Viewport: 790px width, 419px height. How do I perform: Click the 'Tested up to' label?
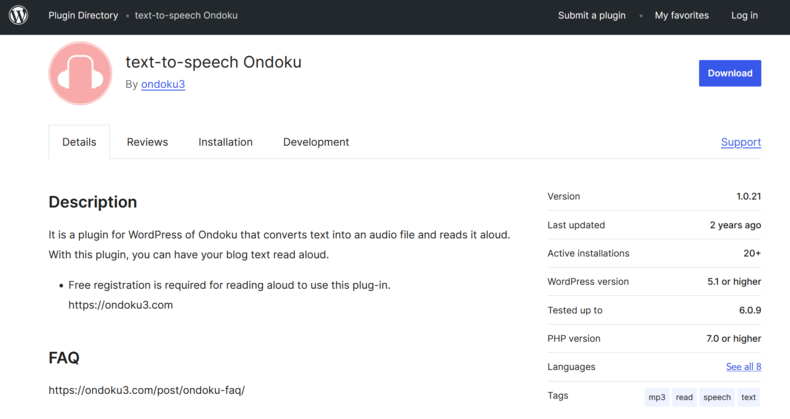[x=575, y=310]
